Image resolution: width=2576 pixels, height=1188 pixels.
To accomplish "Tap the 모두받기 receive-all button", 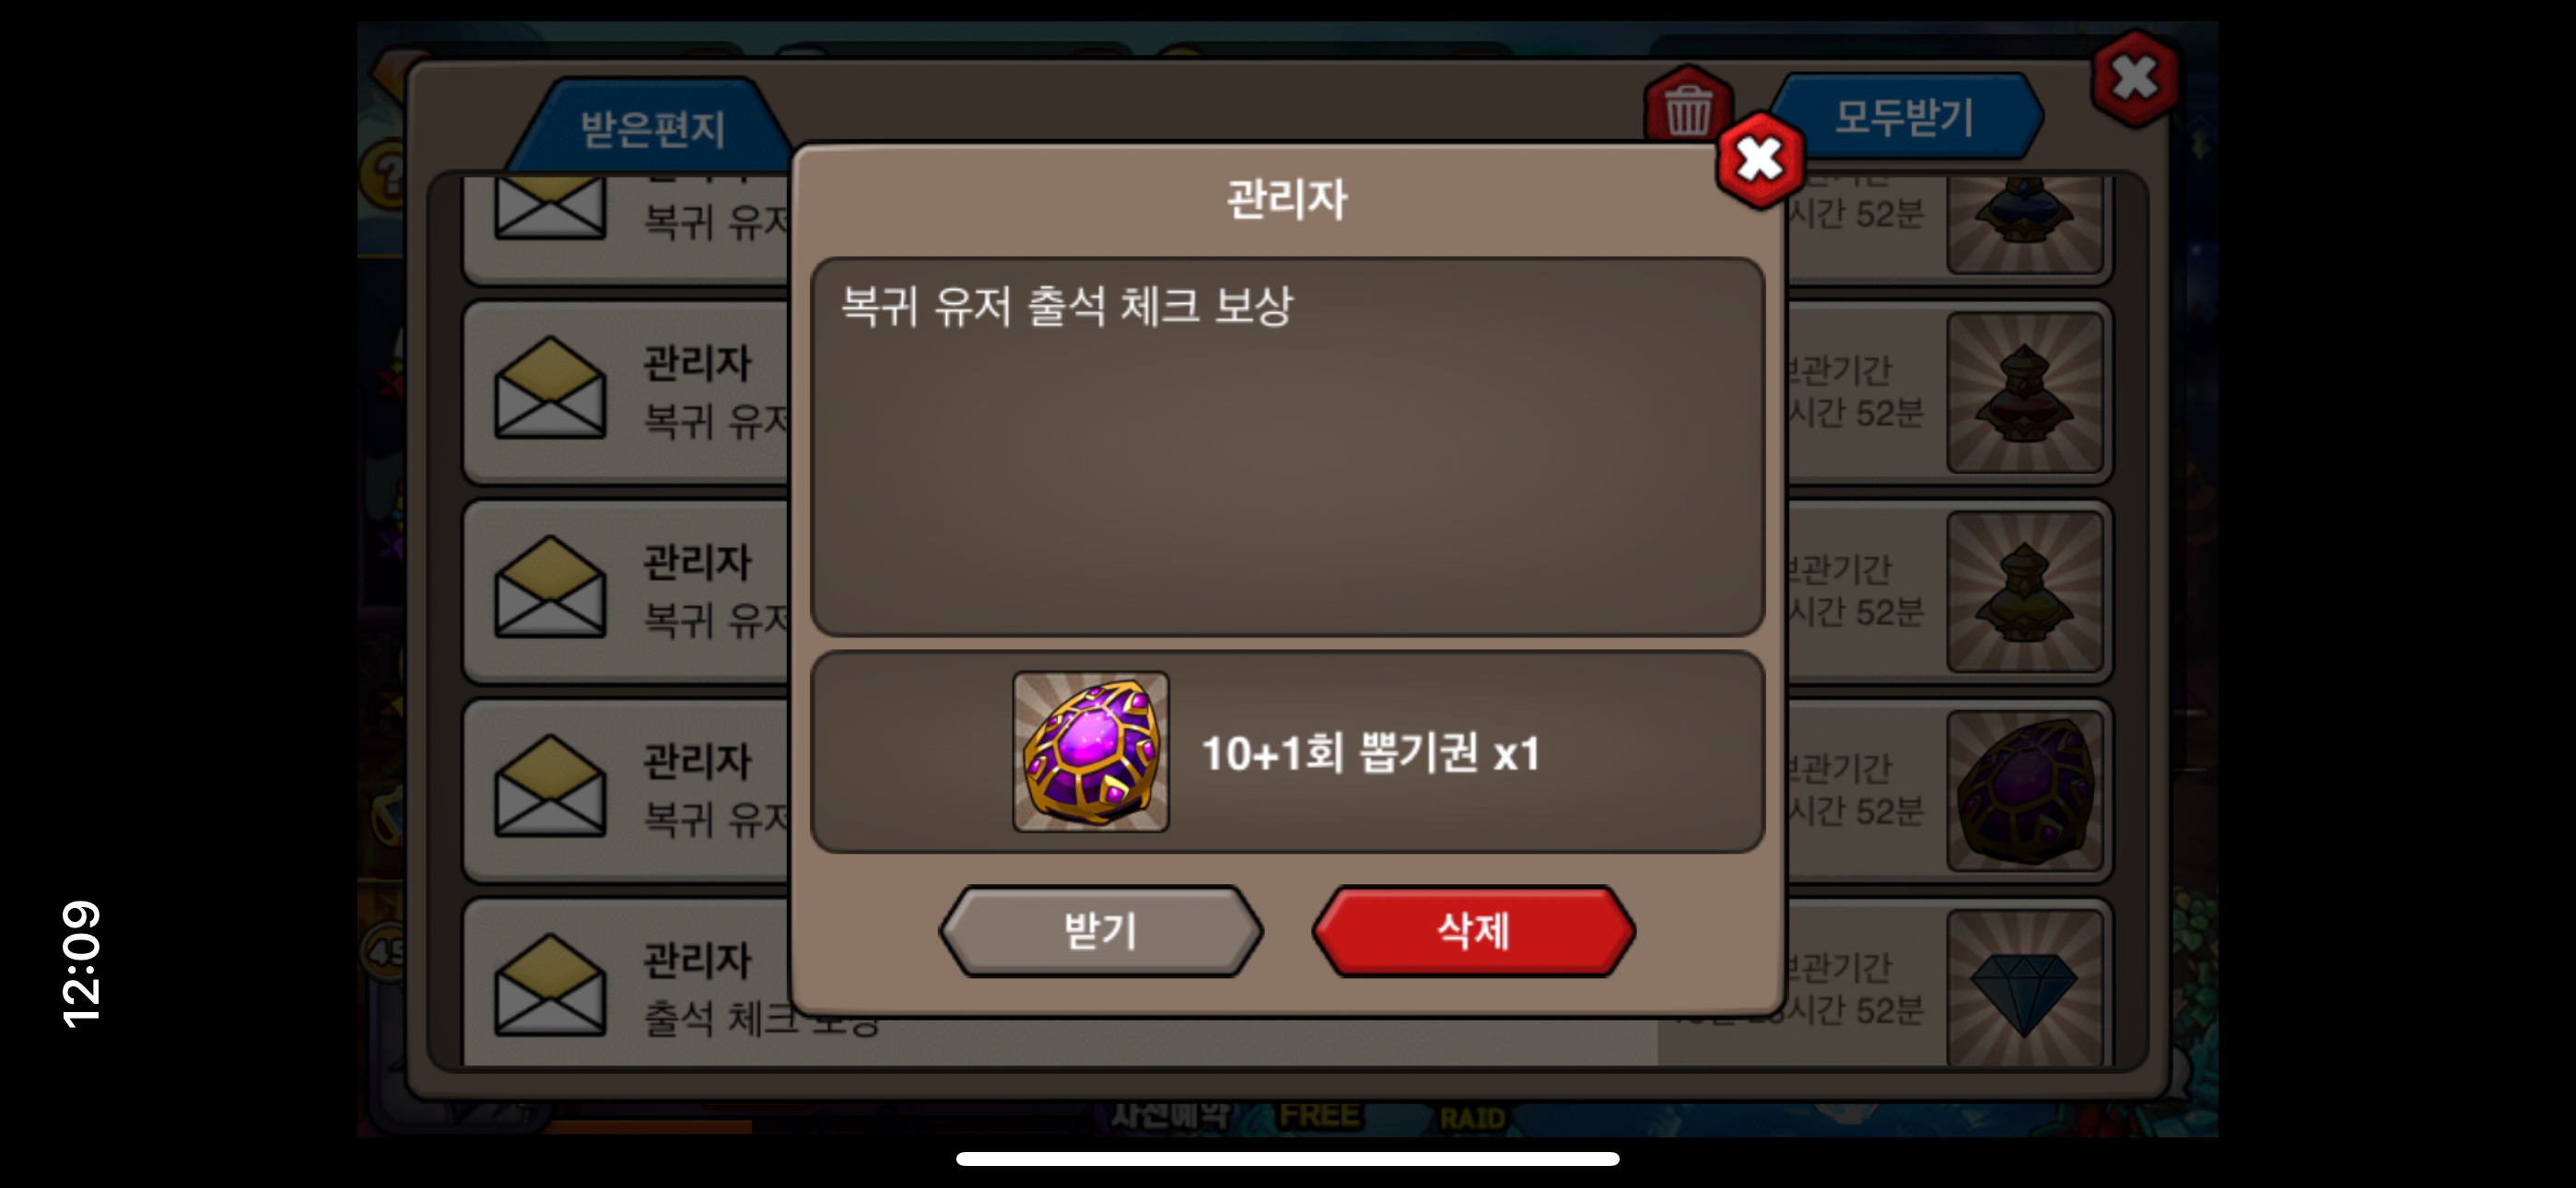I will click(x=1904, y=116).
